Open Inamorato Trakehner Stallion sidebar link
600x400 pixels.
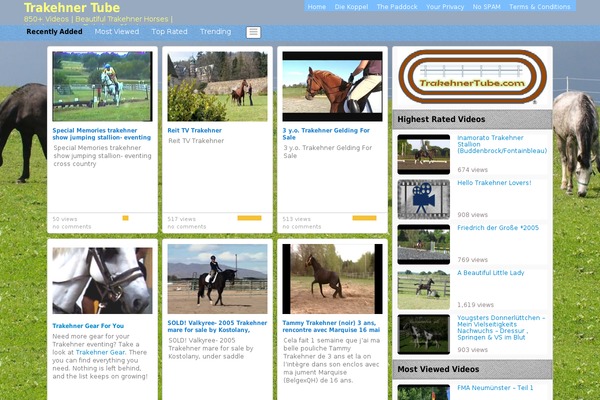click(x=502, y=144)
